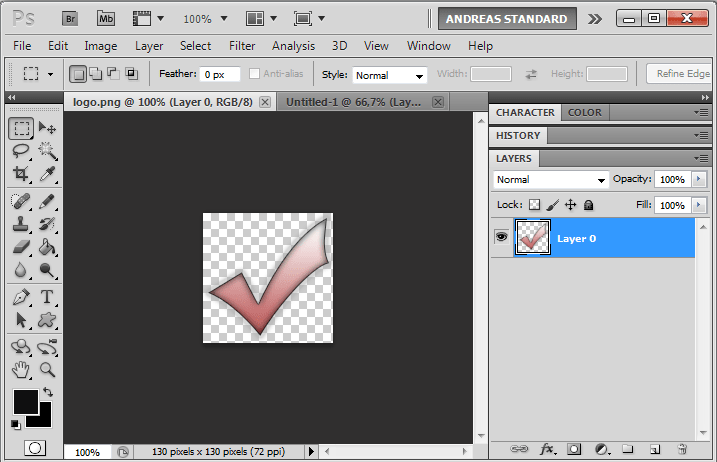Select the Clone Stamp tool

(x=21, y=224)
